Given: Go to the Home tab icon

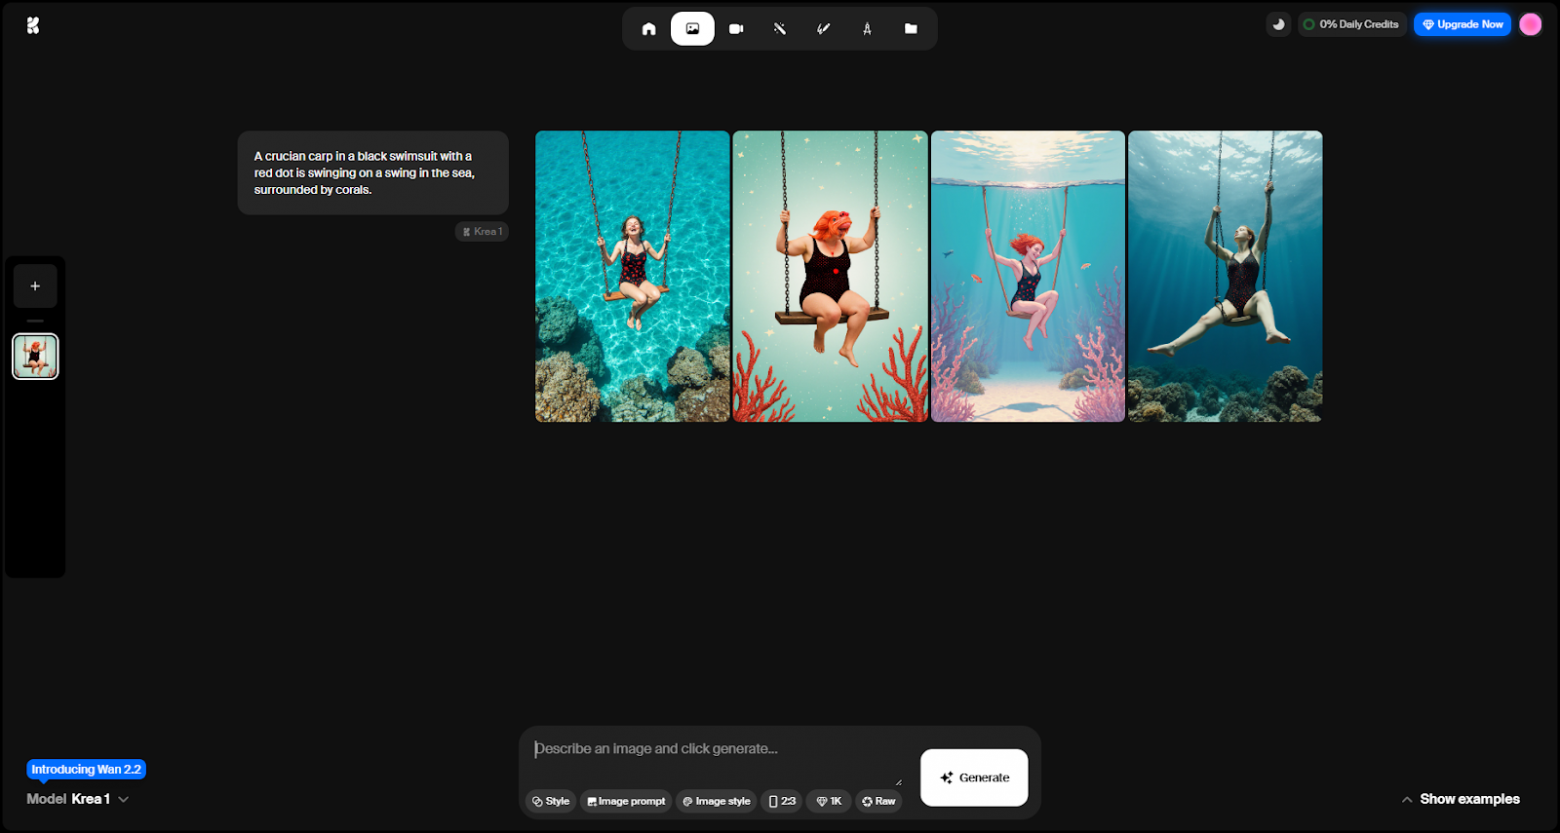Looking at the screenshot, I should point(649,29).
